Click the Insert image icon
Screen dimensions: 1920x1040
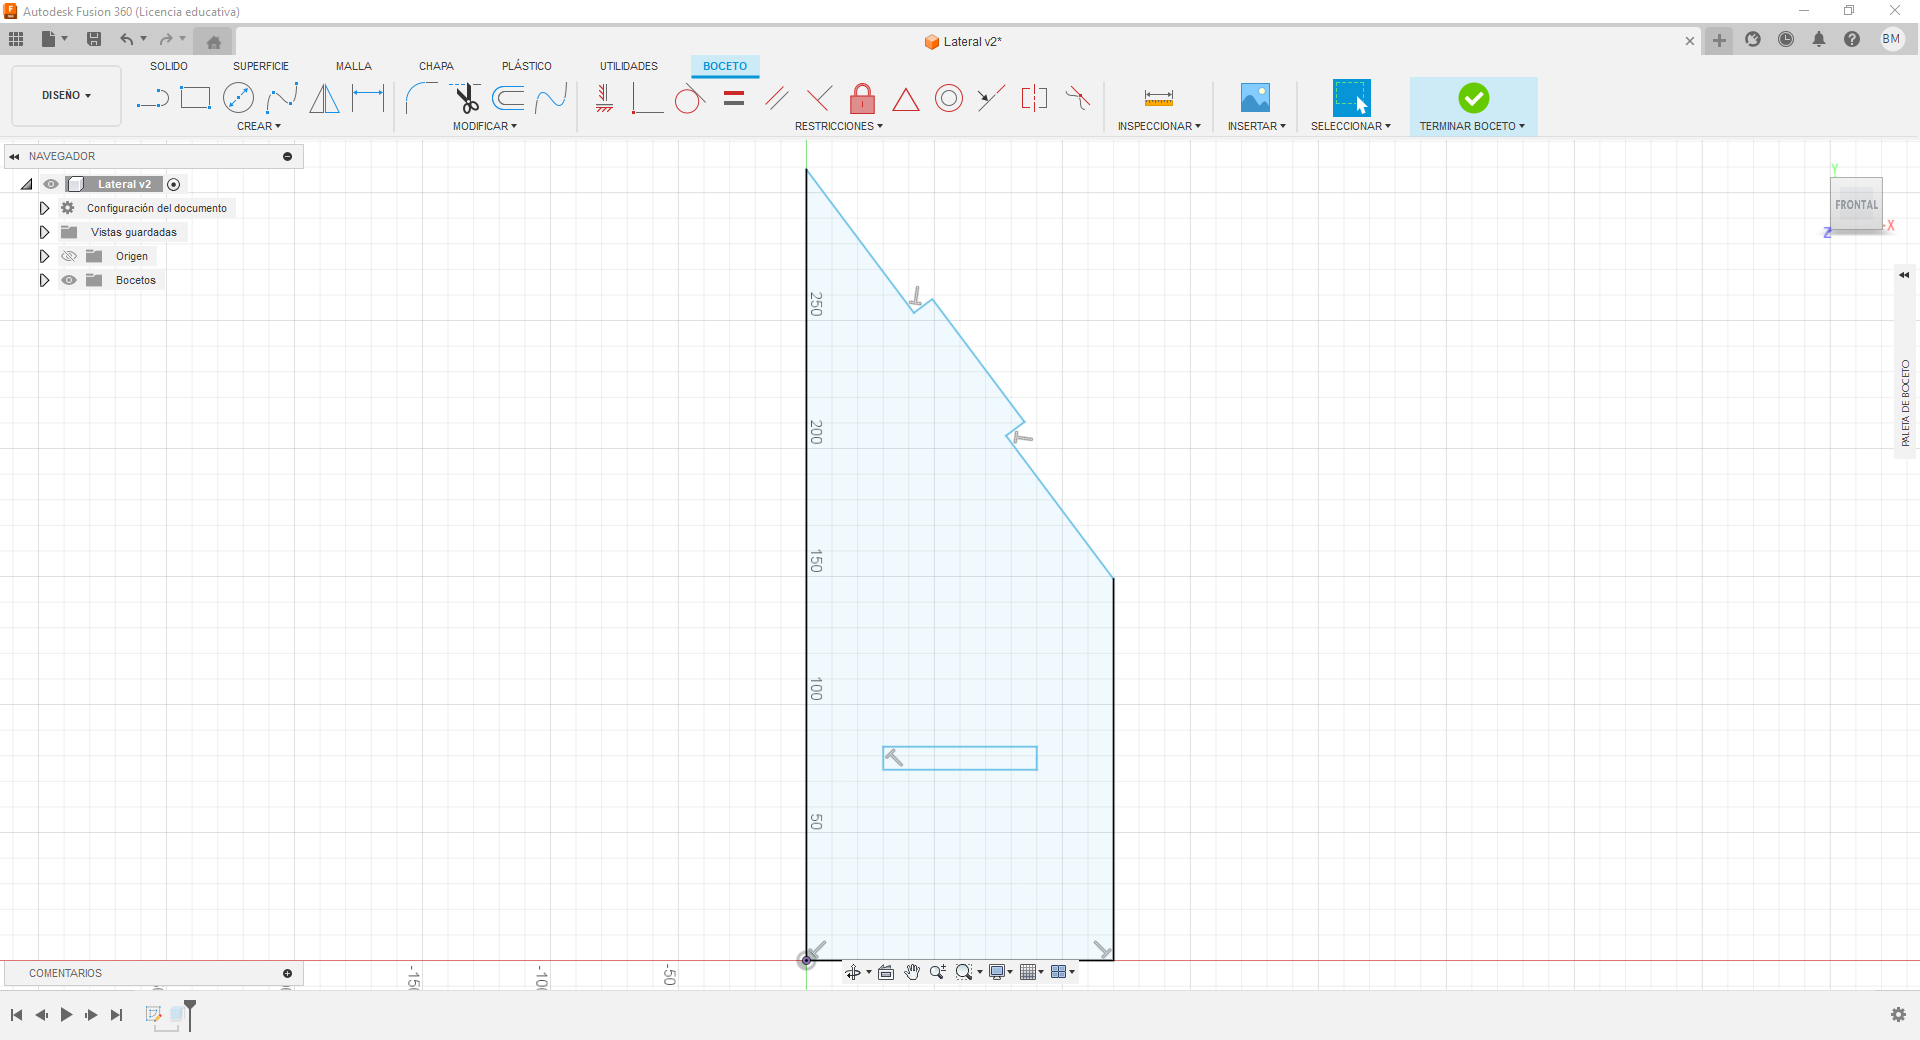(1255, 97)
